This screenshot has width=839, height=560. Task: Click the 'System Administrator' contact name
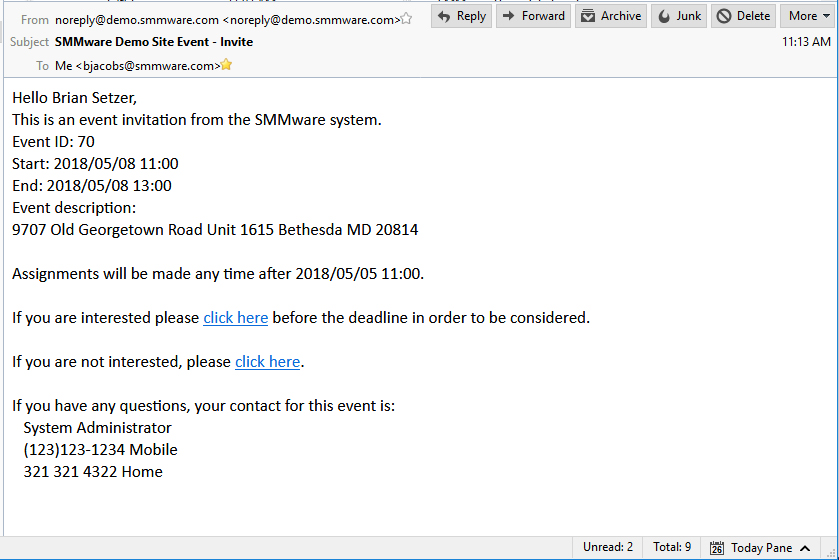pos(97,428)
